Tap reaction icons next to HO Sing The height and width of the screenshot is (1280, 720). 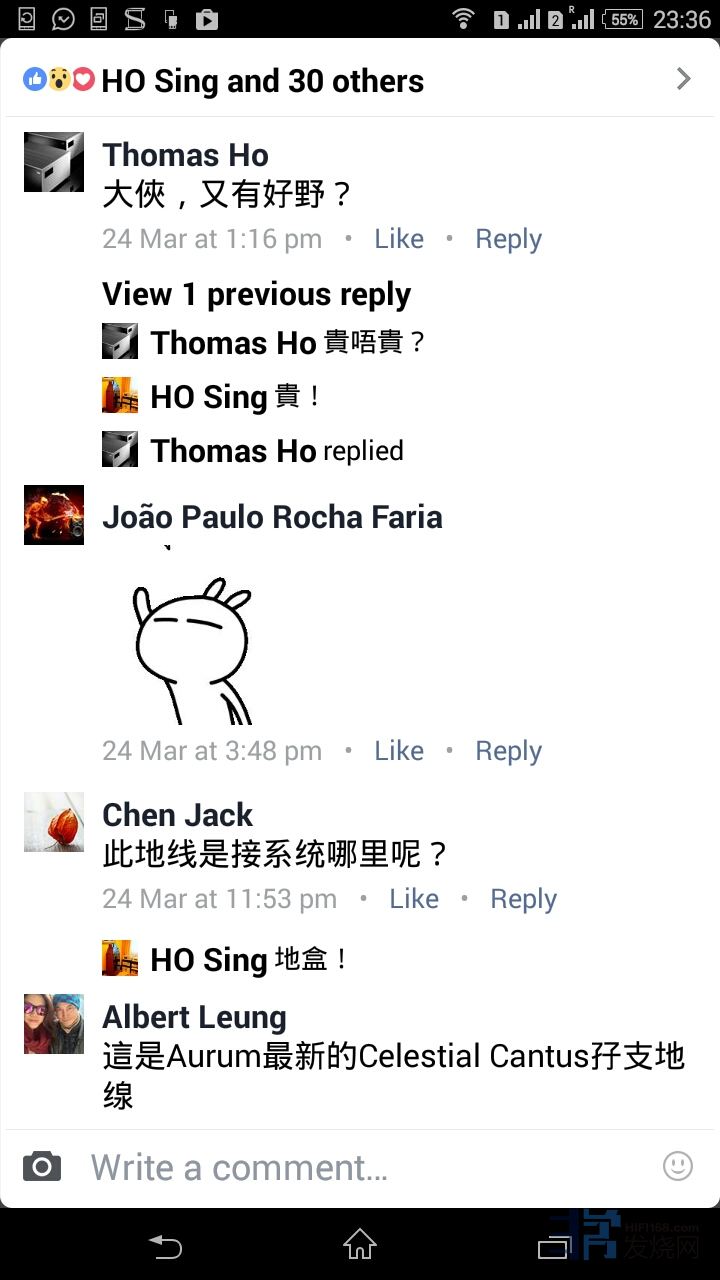[58, 80]
